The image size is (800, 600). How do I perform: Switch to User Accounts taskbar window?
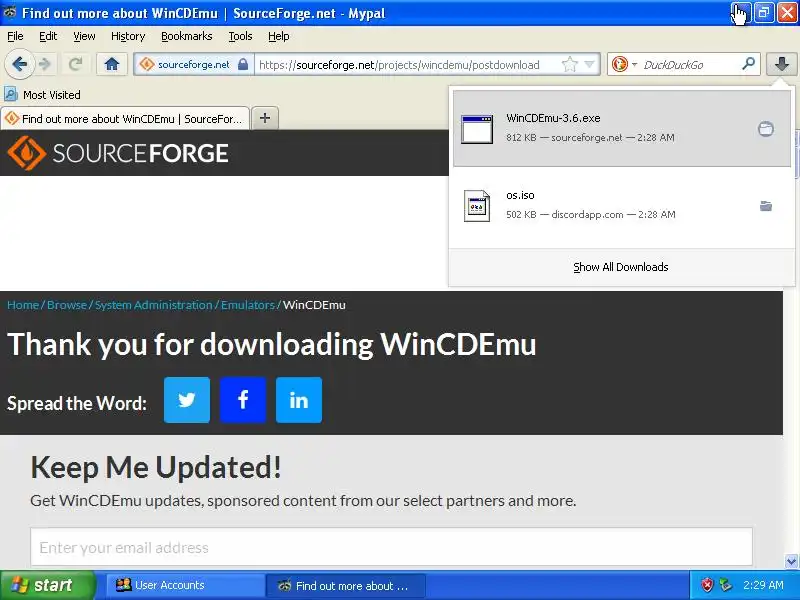pos(186,585)
